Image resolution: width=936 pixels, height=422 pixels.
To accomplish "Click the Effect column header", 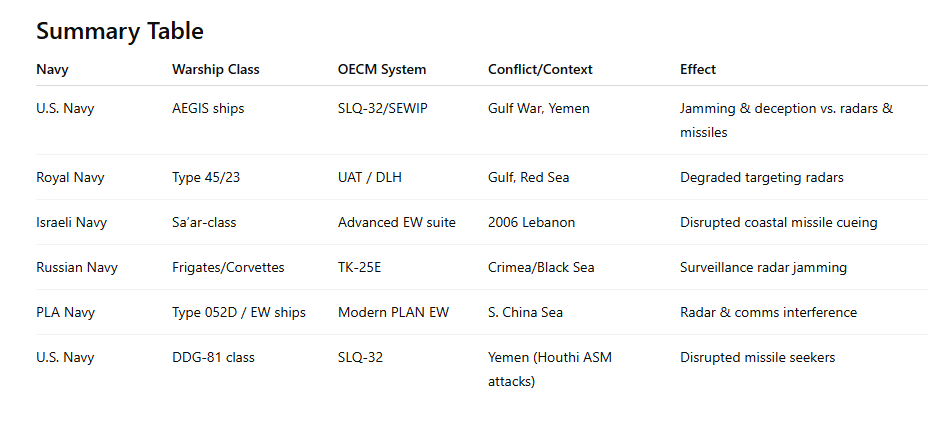I will pyautogui.click(x=697, y=70).
